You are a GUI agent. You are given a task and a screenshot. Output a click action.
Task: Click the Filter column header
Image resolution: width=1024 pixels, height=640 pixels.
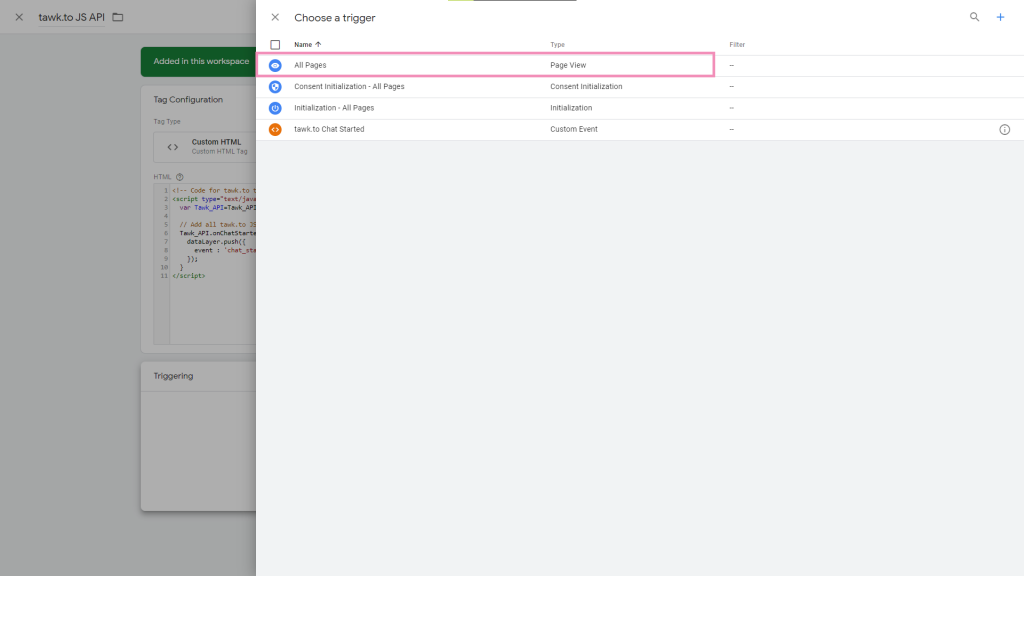pyautogui.click(x=737, y=44)
